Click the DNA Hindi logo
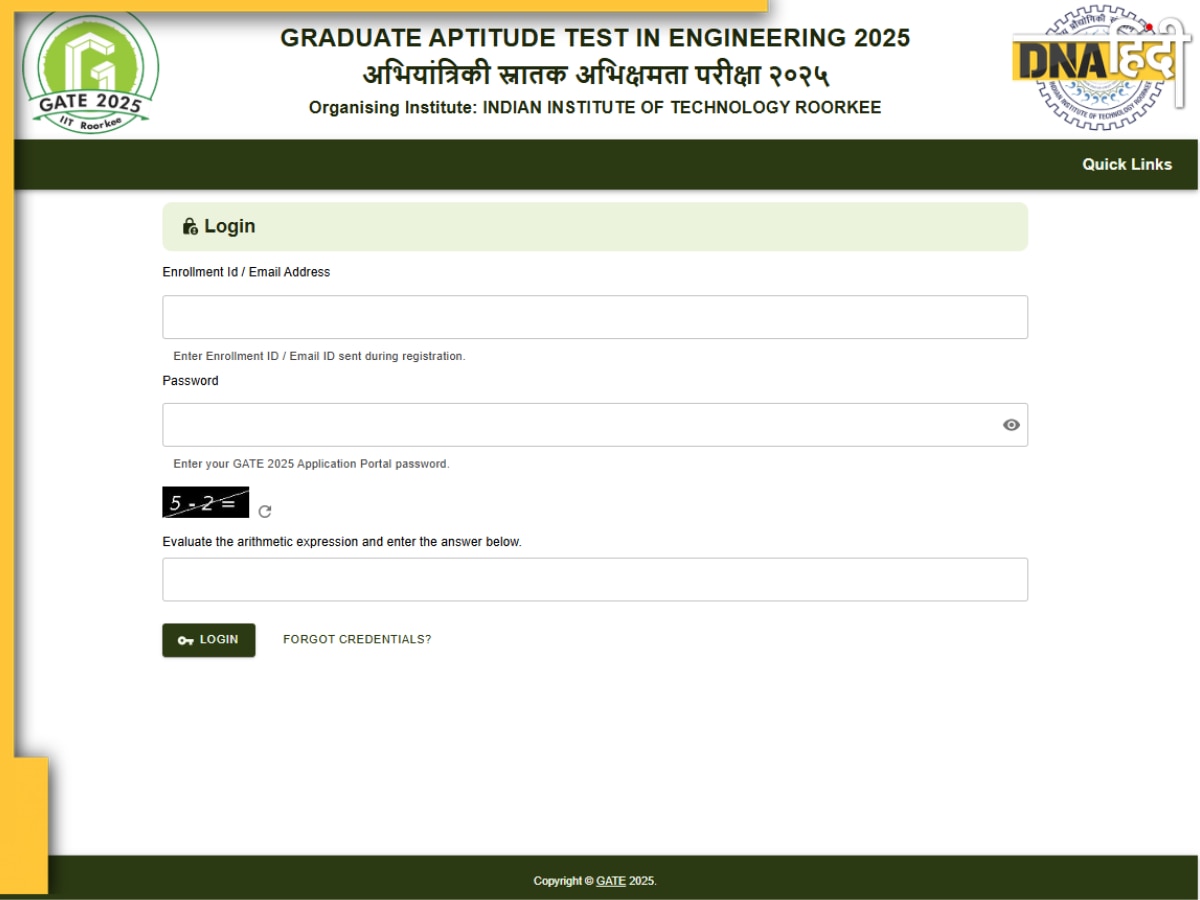 click(1103, 64)
